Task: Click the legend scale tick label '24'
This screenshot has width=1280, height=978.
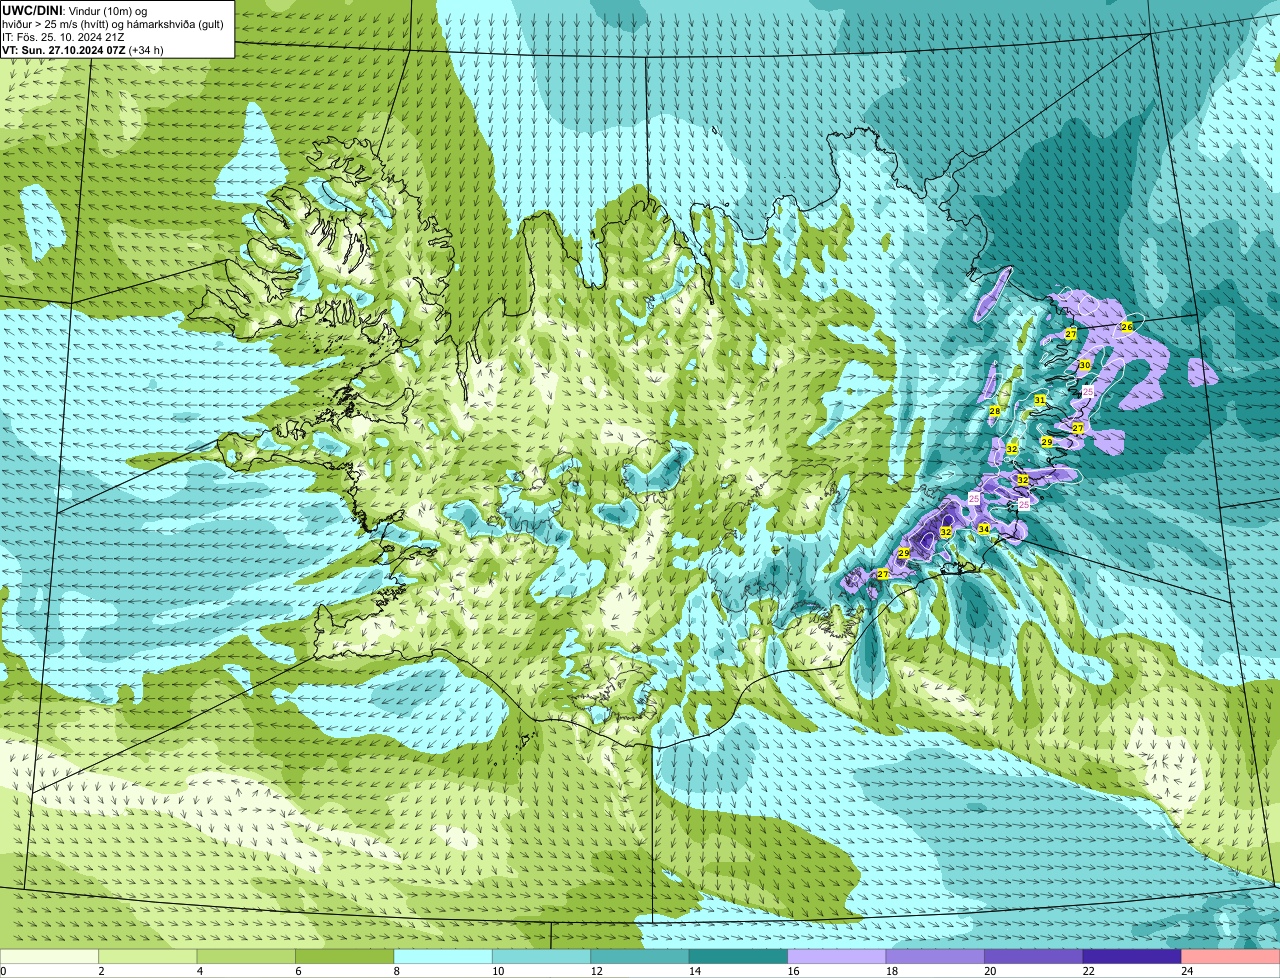Action: tap(1187, 971)
